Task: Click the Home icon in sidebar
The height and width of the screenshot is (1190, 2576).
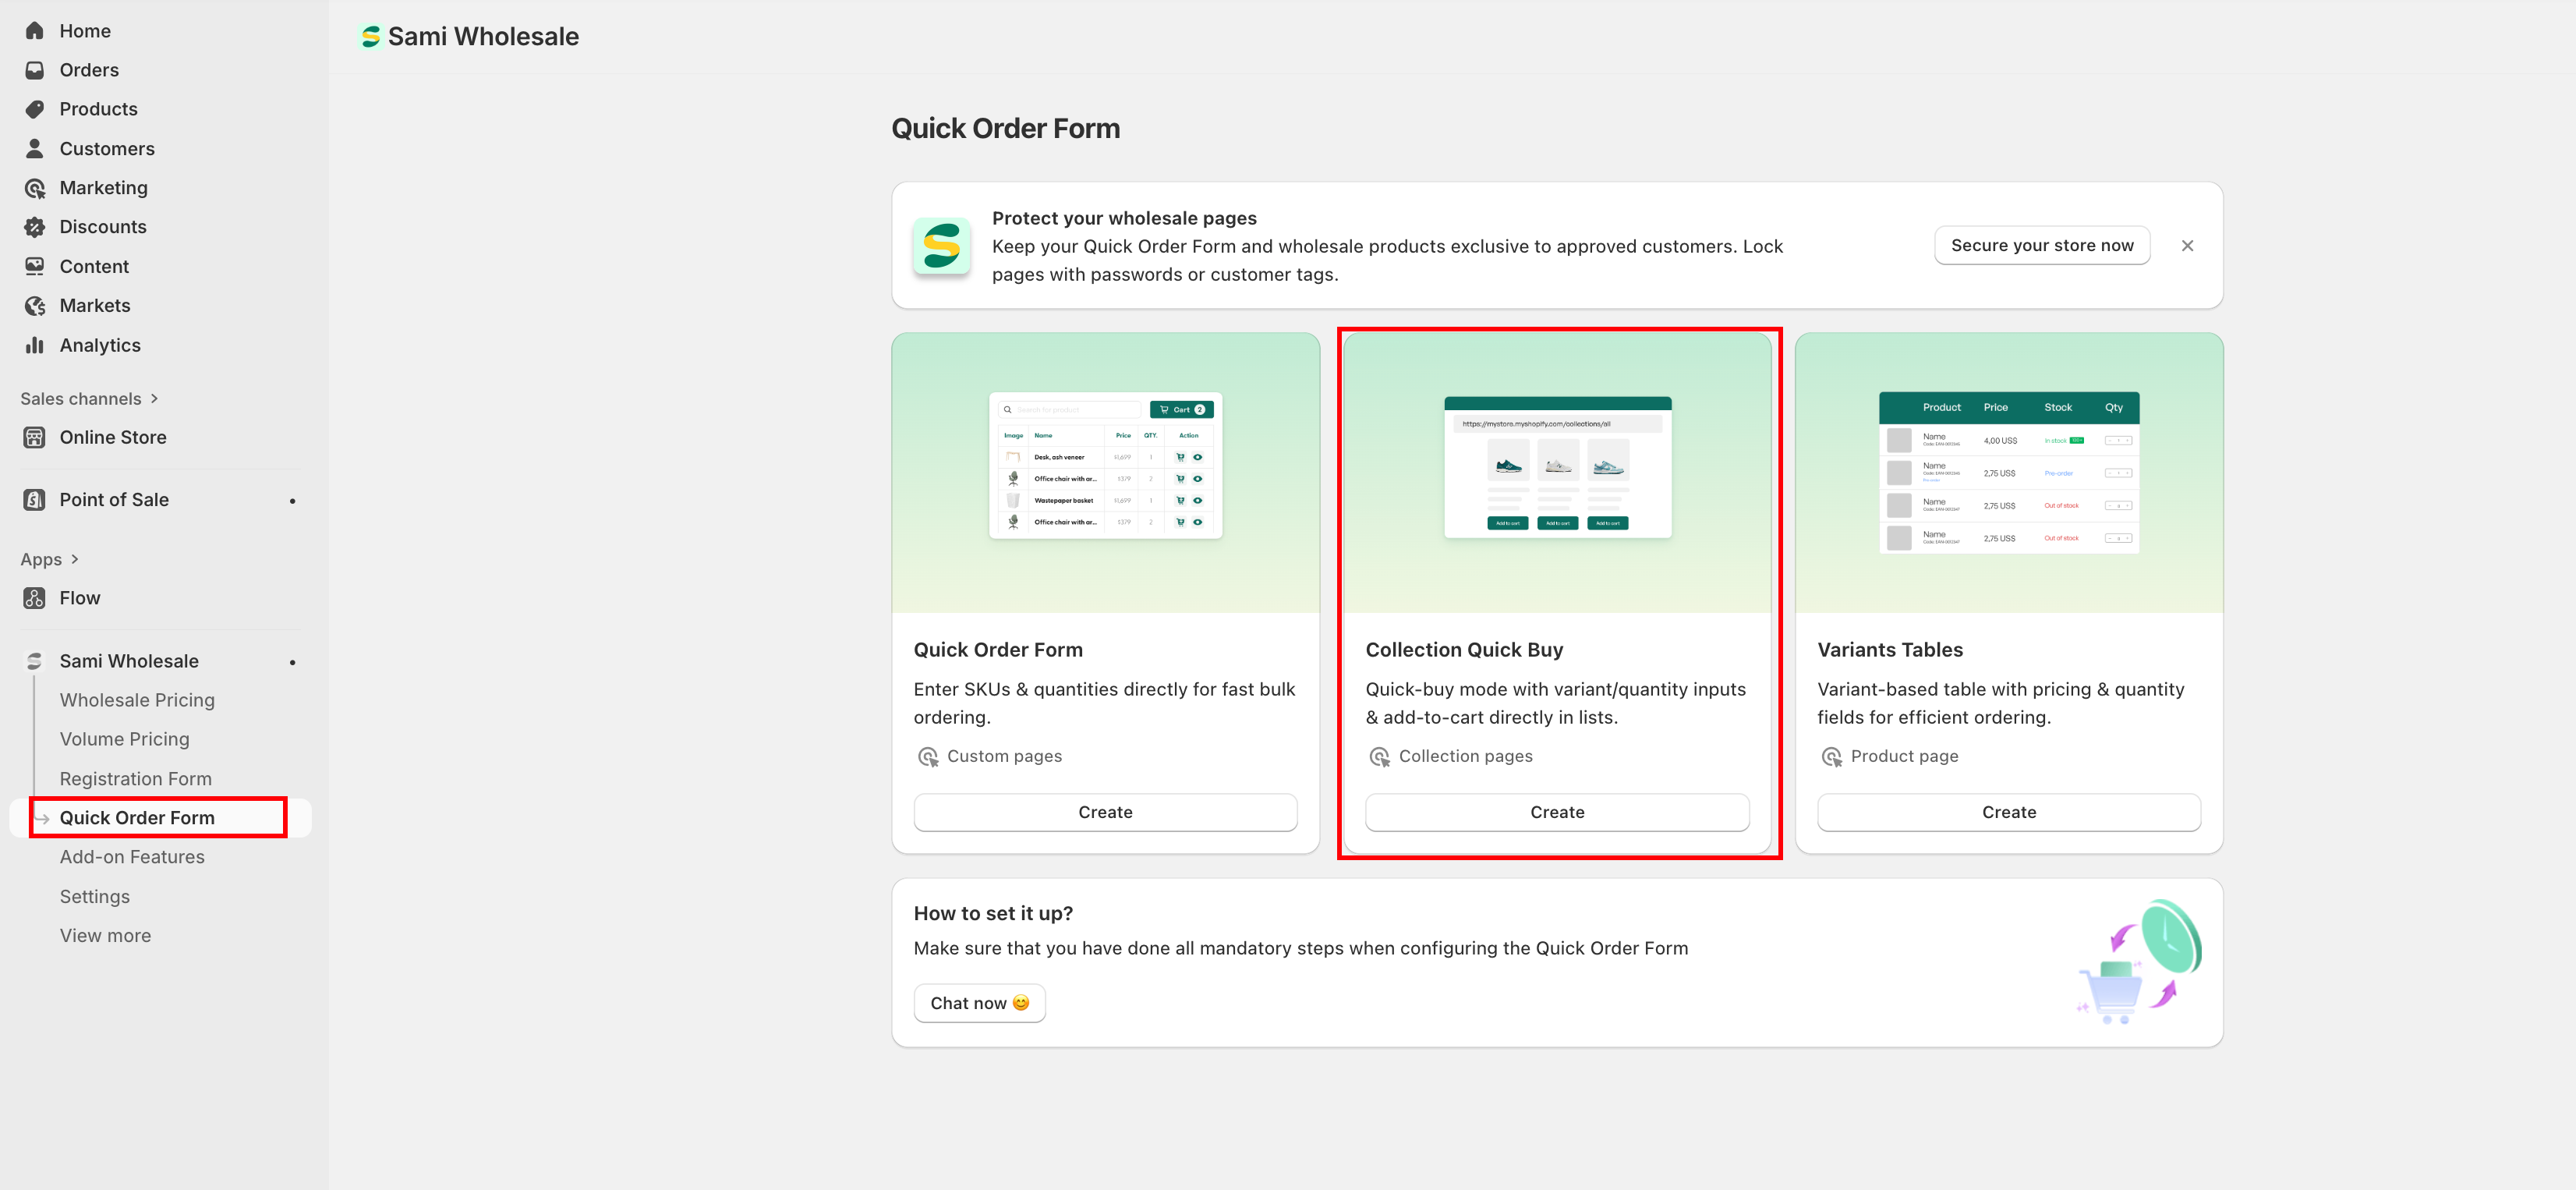Action: (x=35, y=31)
